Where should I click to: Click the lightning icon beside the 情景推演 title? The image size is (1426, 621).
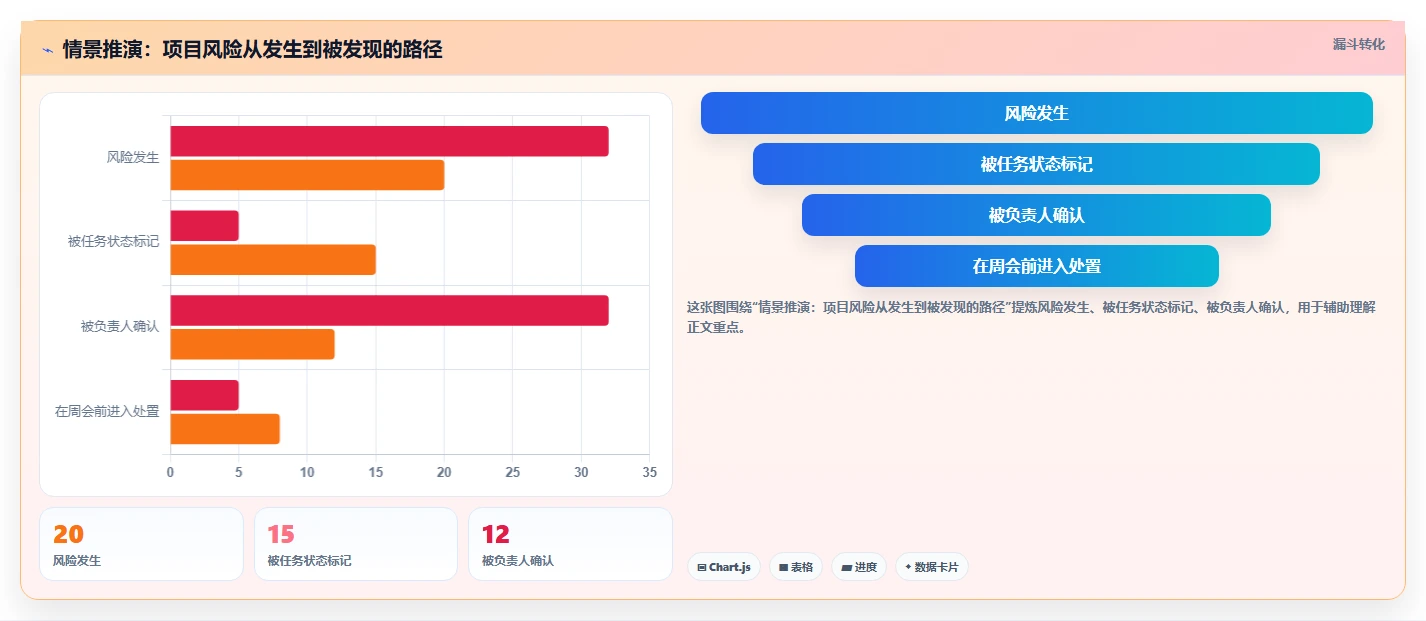[x=47, y=50]
